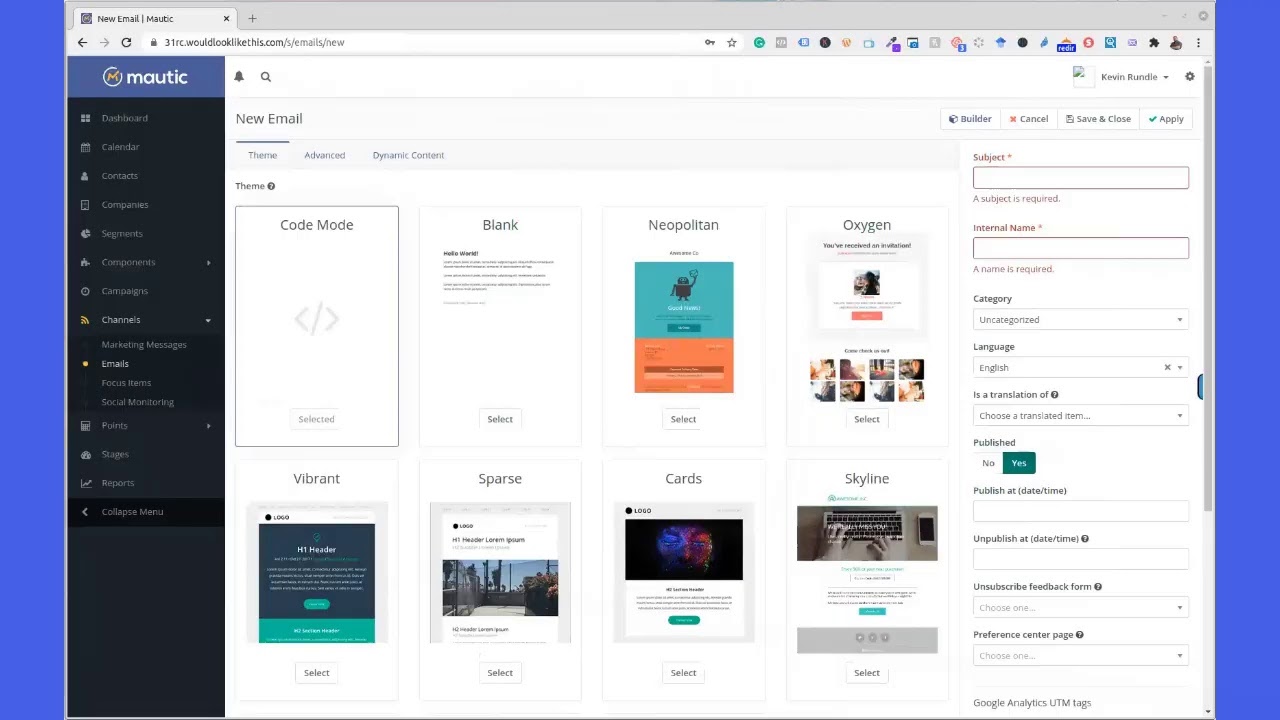The width and height of the screenshot is (1280, 720).
Task: Reload the page in browser
Action: point(126,42)
